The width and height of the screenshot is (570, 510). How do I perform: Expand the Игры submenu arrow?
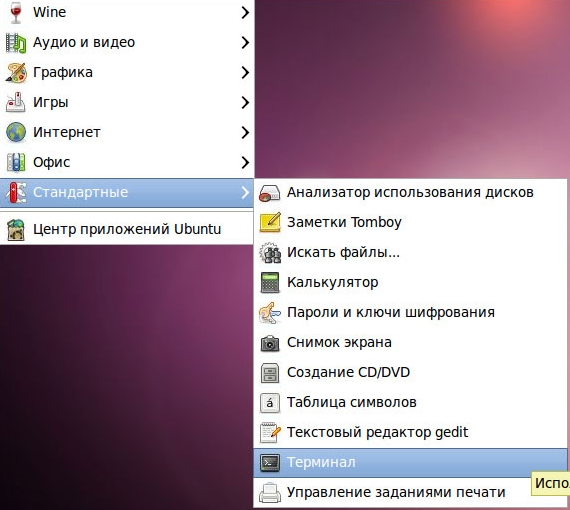pos(245,102)
